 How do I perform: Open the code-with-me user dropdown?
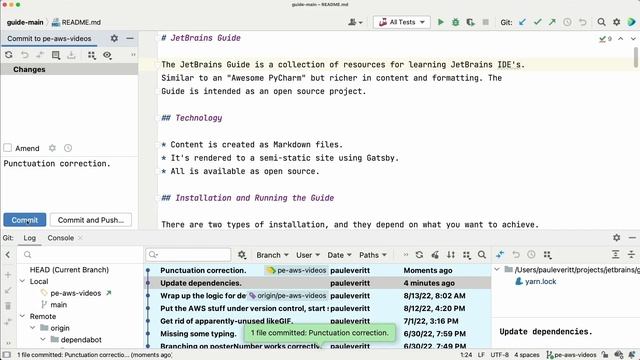355,22
